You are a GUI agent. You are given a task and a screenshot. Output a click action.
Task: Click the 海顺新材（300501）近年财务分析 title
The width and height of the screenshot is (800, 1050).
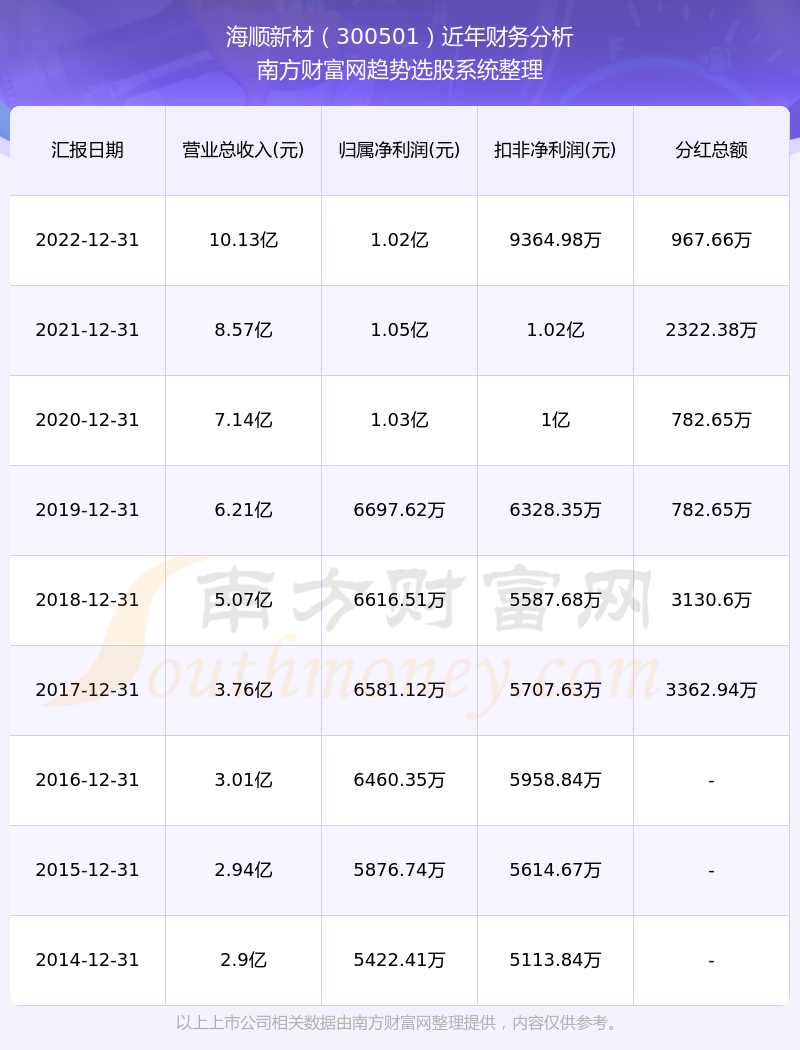point(400,37)
